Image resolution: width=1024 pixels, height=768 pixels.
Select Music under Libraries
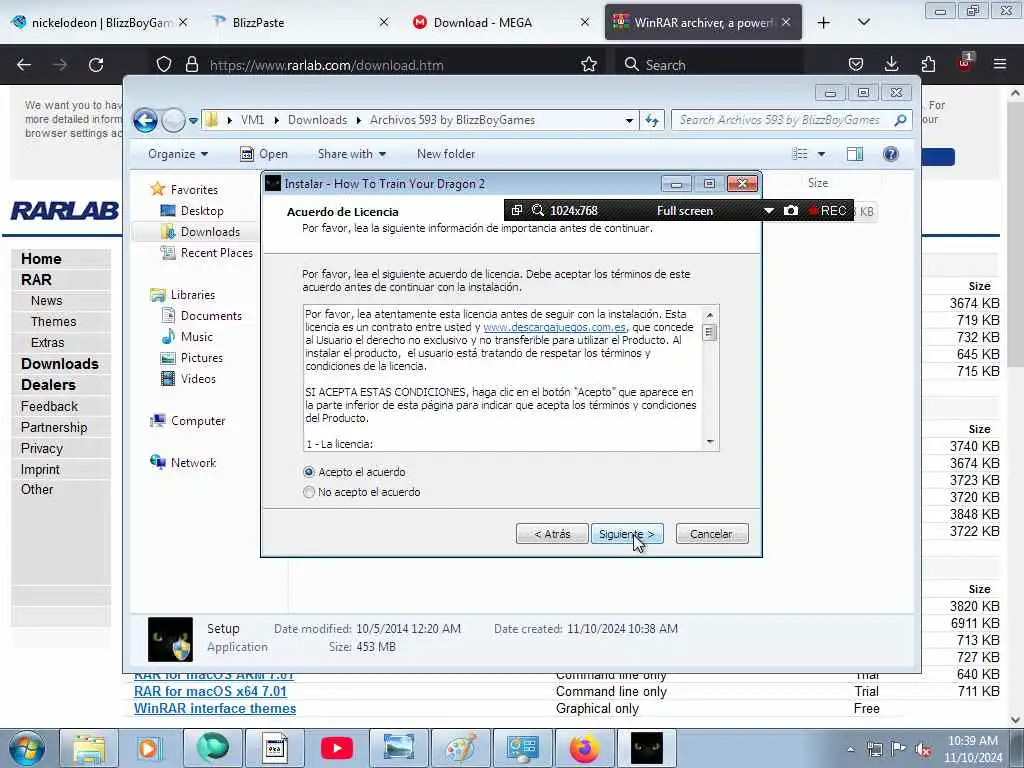pos(197,337)
